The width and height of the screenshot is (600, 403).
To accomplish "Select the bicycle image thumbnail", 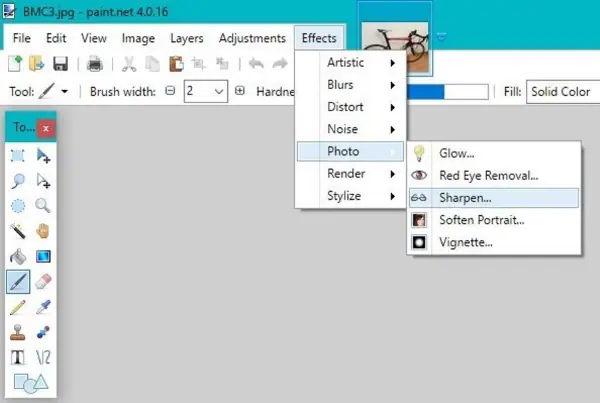I will click(x=395, y=47).
